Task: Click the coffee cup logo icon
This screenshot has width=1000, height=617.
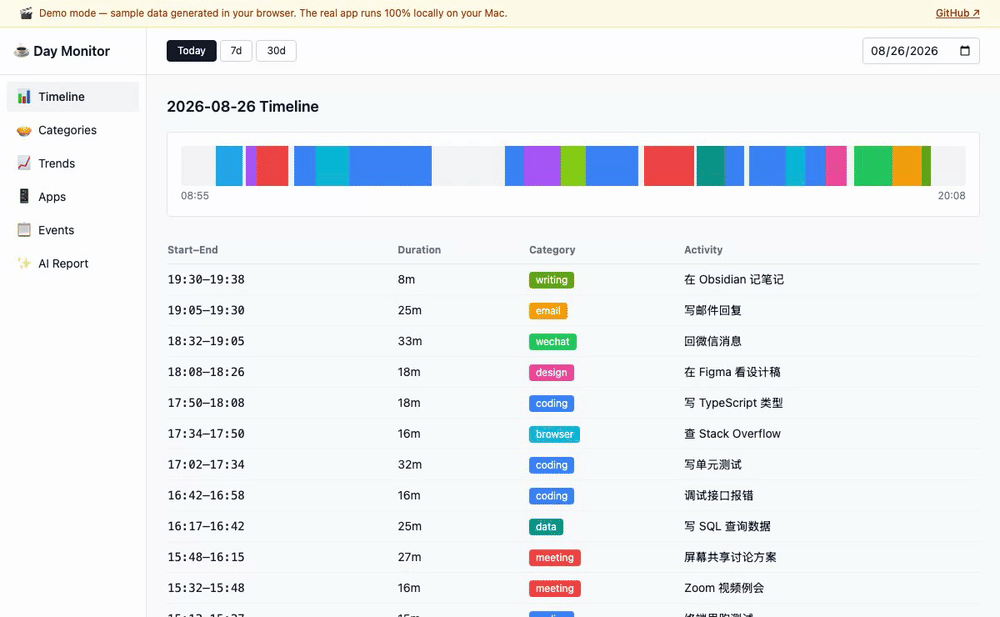Action: [x=22, y=51]
